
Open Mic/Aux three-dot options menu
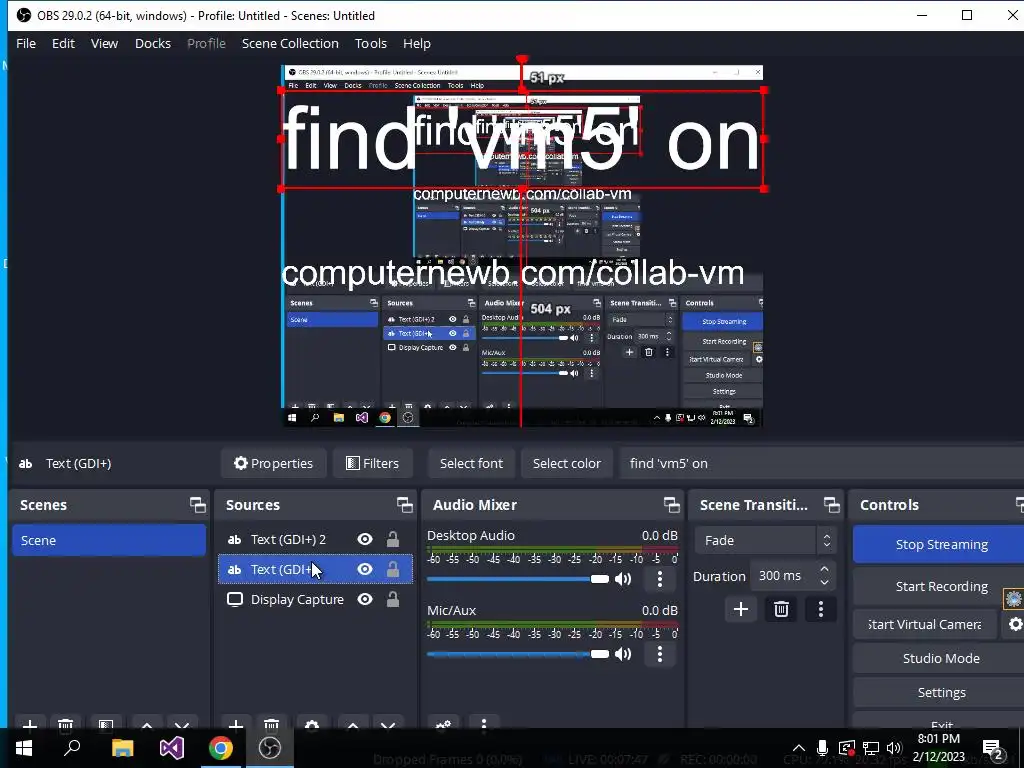click(660, 654)
